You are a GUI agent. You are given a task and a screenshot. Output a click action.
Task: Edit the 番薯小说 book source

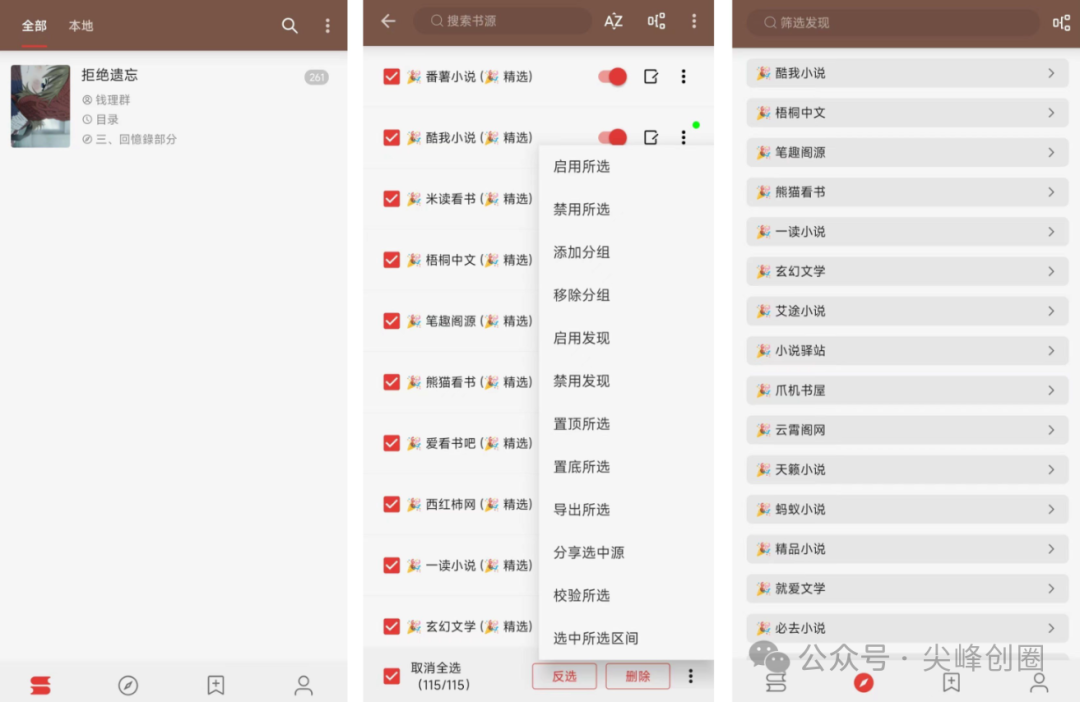(651, 76)
